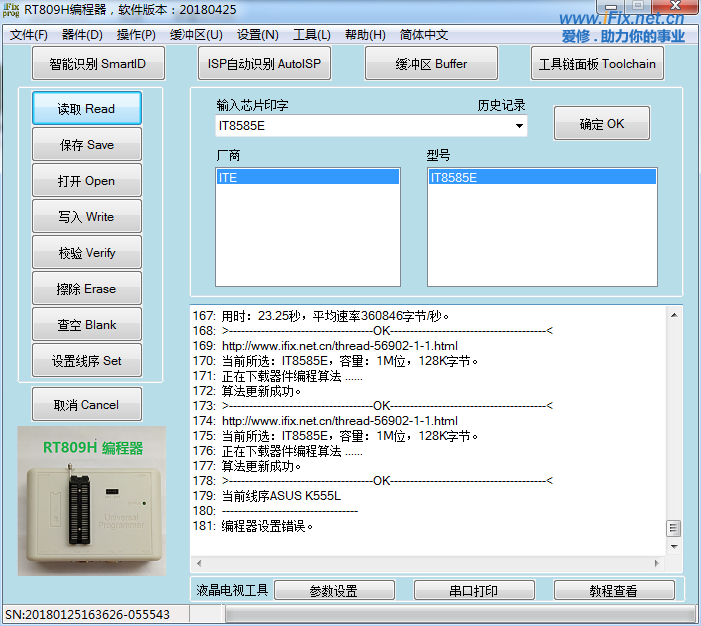Open 工具链面板 Toolchain button
The height and width of the screenshot is (626, 701).
(597, 63)
